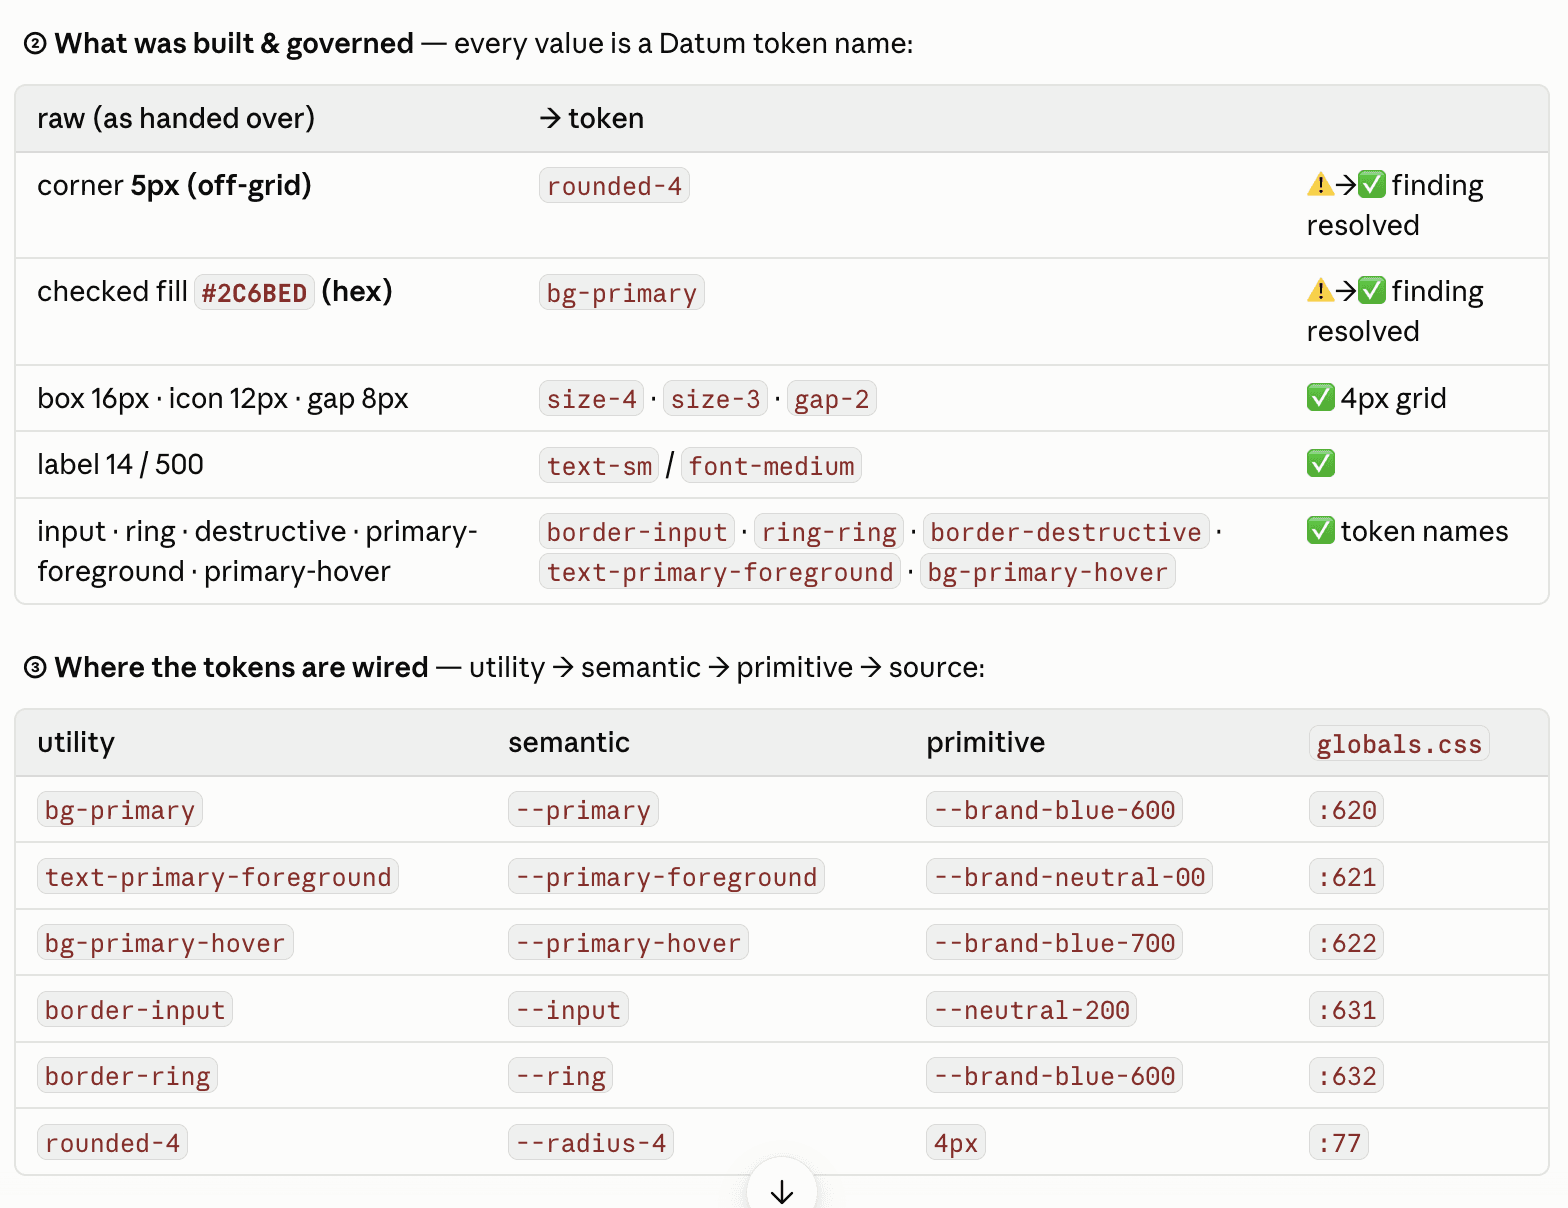Click the bg-primary utility cell
The image size is (1568, 1208).
[120, 810]
